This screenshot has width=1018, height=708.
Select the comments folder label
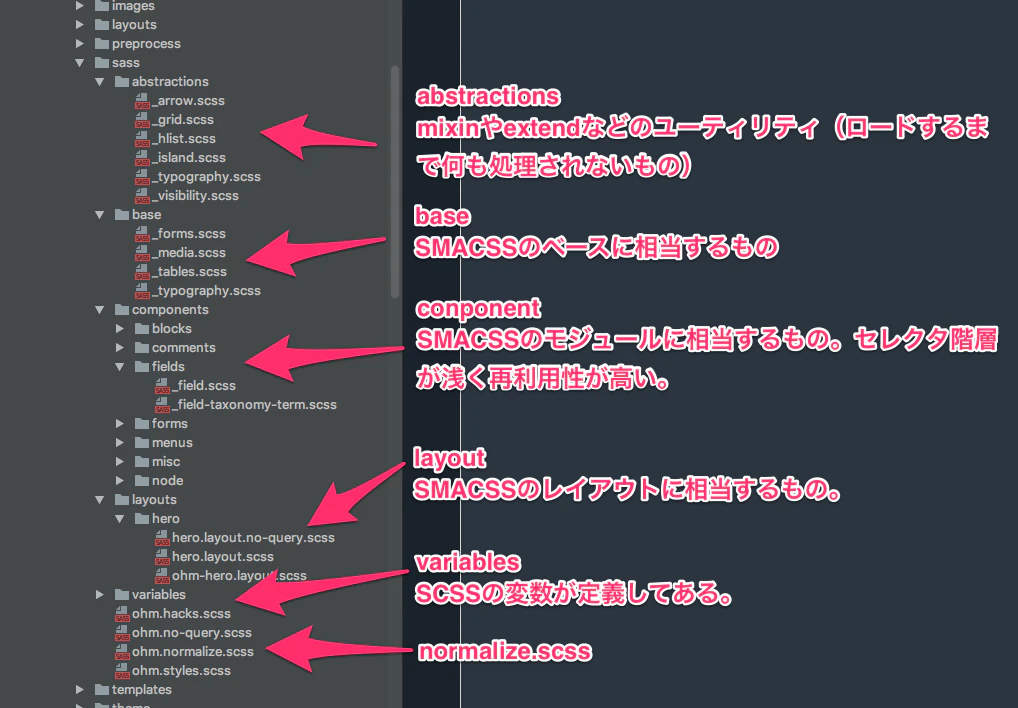(x=184, y=348)
